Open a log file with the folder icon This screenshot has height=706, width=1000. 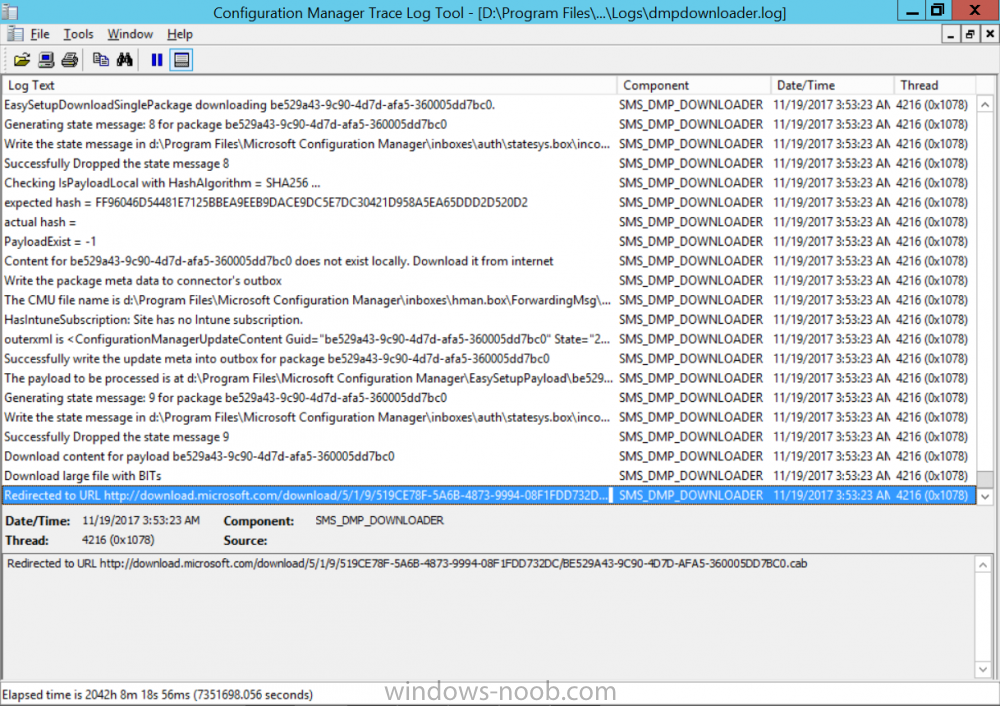tap(22, 60)
